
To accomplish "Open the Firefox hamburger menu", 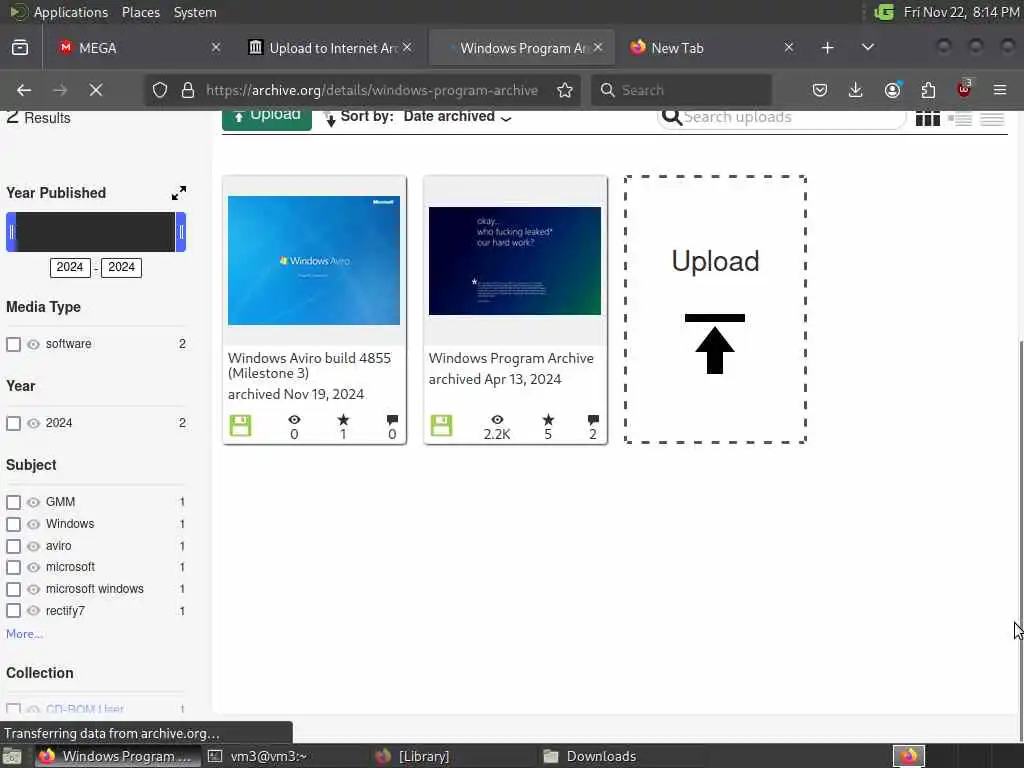I will [x=1000, y=90].
